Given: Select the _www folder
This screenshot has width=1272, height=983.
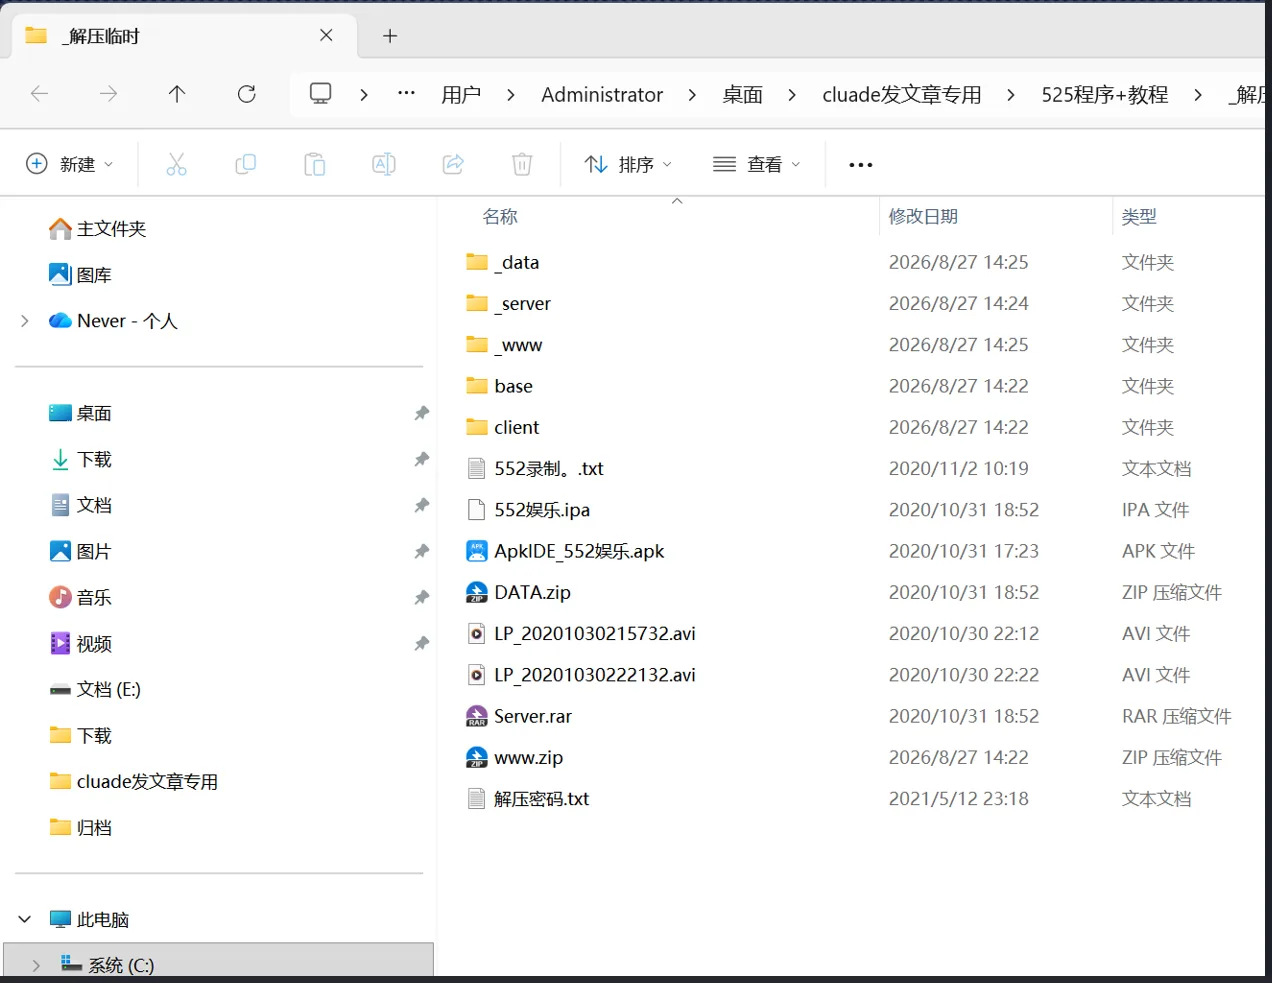Looking at the screenshot, I should coord(504,345).
